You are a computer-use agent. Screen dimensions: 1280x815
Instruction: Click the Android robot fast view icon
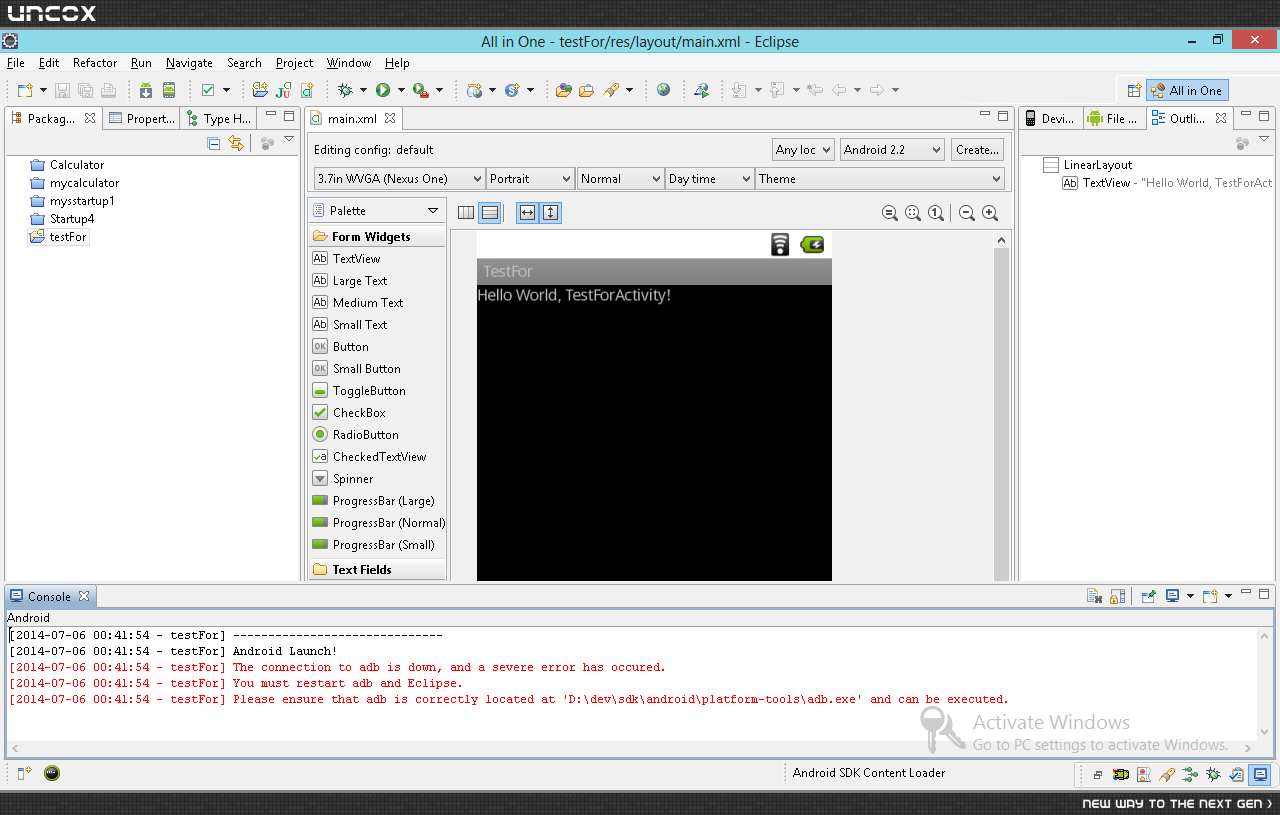click(x=1121, y=774)
